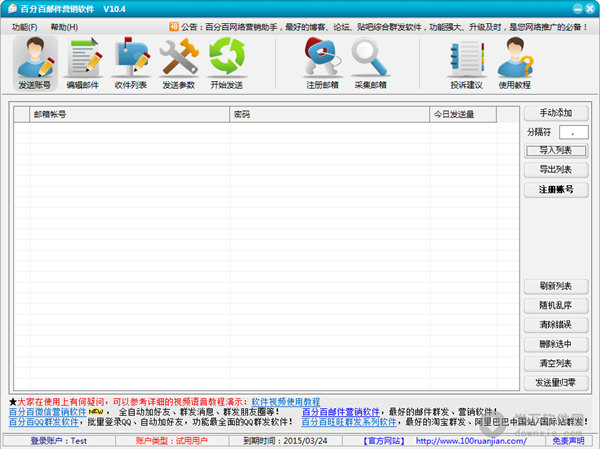Open the 收件列表 mailbox icon
Image resolution: width=600 pixels, height=449 pixels.
(x=131, y=64)
